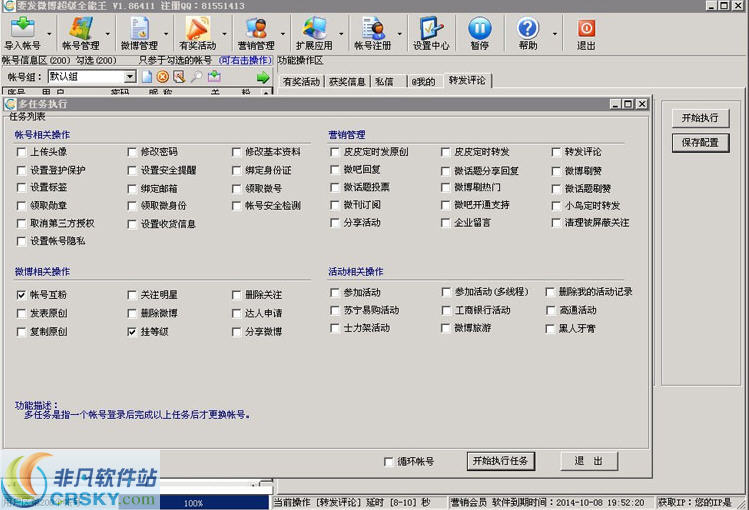The width and height of the screenshot is (749, 510).
Task: Switch to the 获奖信息 tab
Action: point(349,82)
